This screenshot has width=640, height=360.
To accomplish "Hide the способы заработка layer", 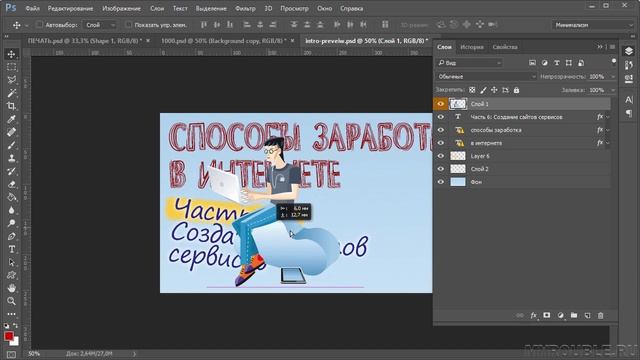I will click(440, 130).
